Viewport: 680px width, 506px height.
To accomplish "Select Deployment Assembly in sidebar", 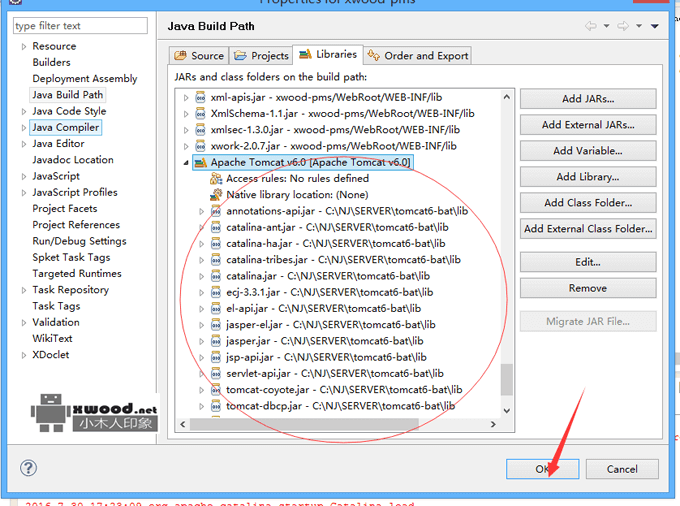I will (85, 78).
